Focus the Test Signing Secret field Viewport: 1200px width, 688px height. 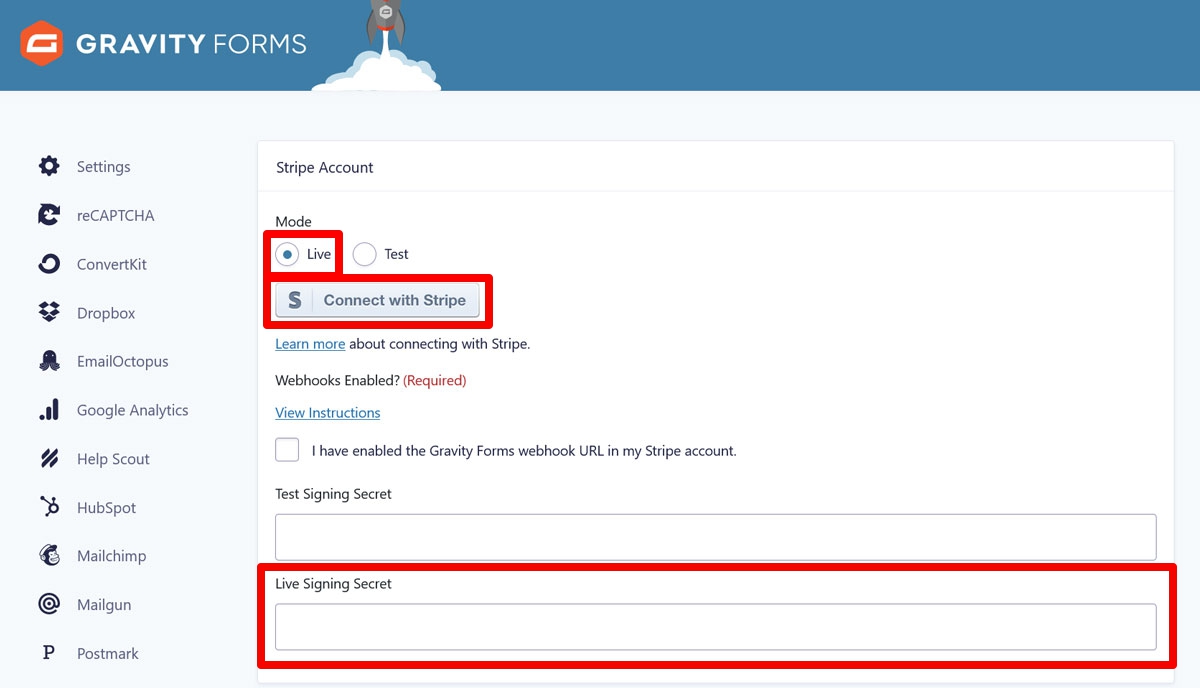coord(716,537)
